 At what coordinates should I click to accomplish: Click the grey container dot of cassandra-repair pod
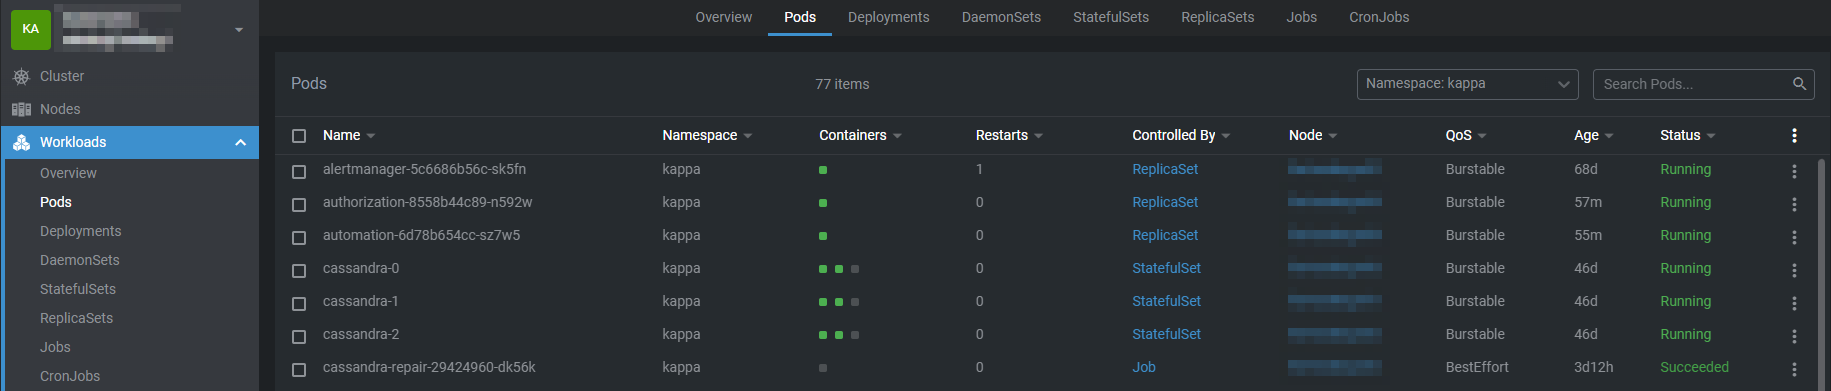(x=823, y=368)
